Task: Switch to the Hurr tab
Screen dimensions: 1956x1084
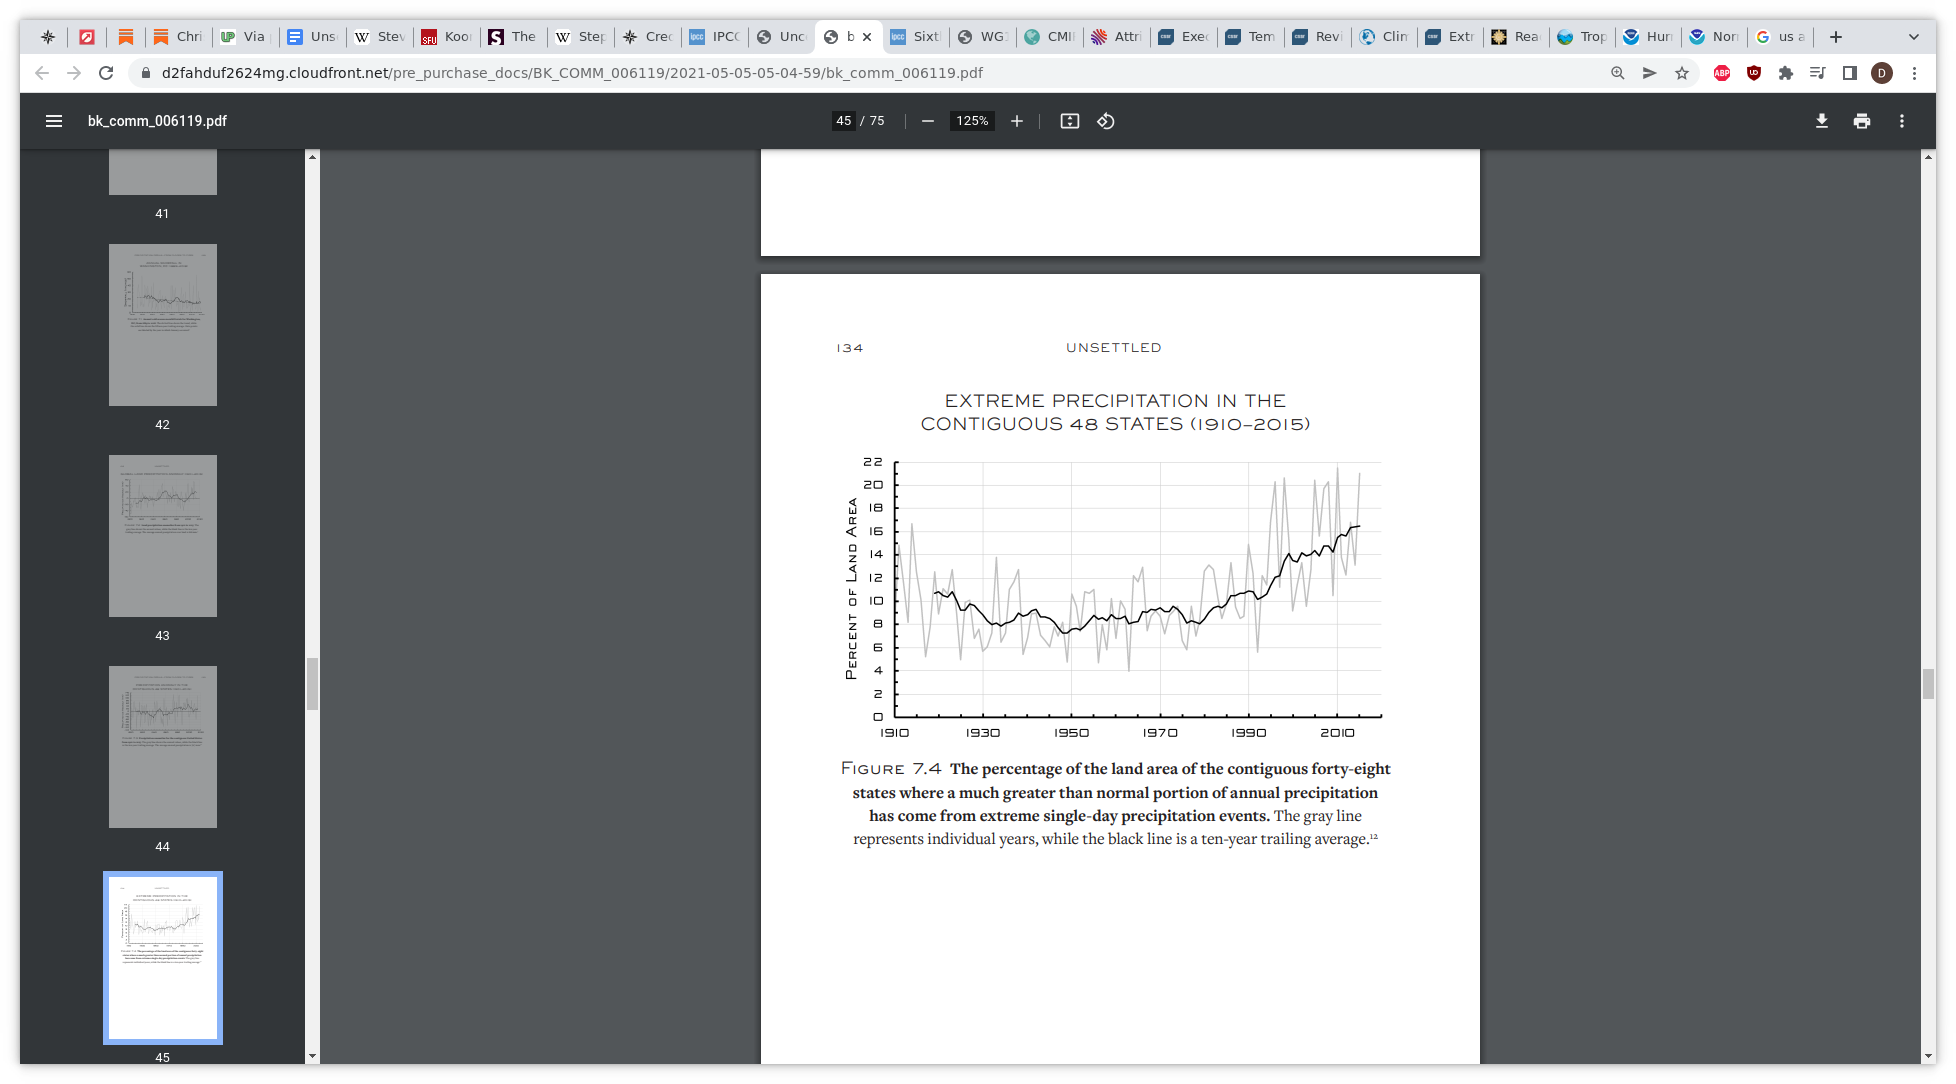Action: [x=1648, y=37]
